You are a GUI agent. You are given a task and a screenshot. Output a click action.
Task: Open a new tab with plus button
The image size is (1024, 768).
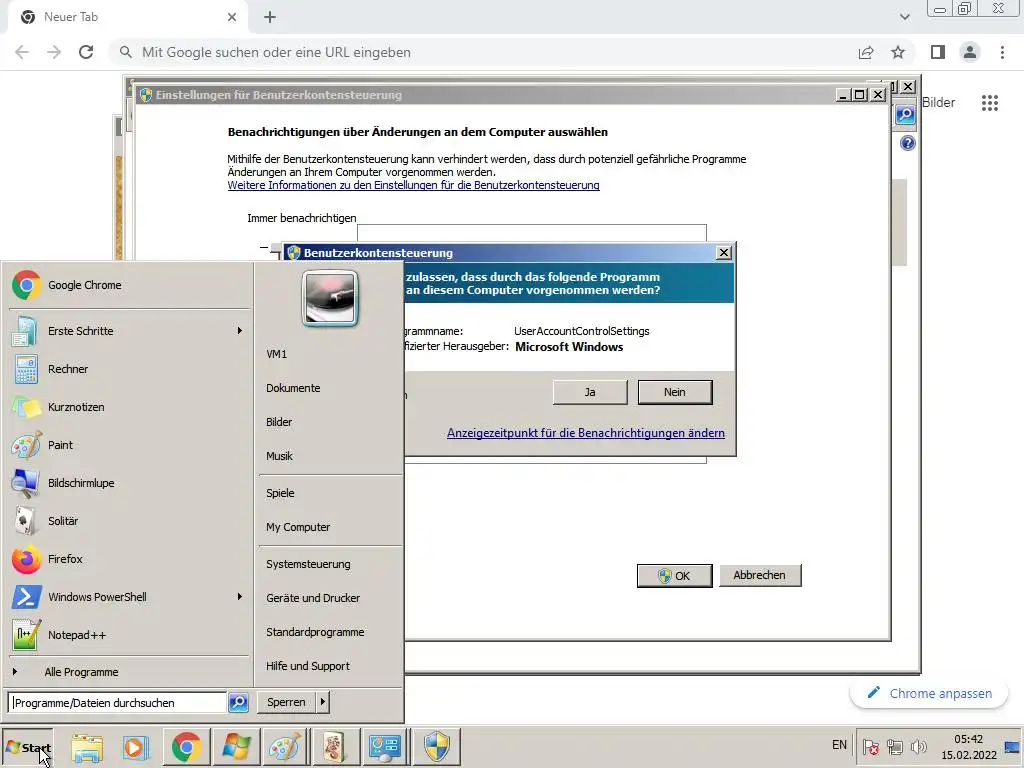click(x=270, y=18)
